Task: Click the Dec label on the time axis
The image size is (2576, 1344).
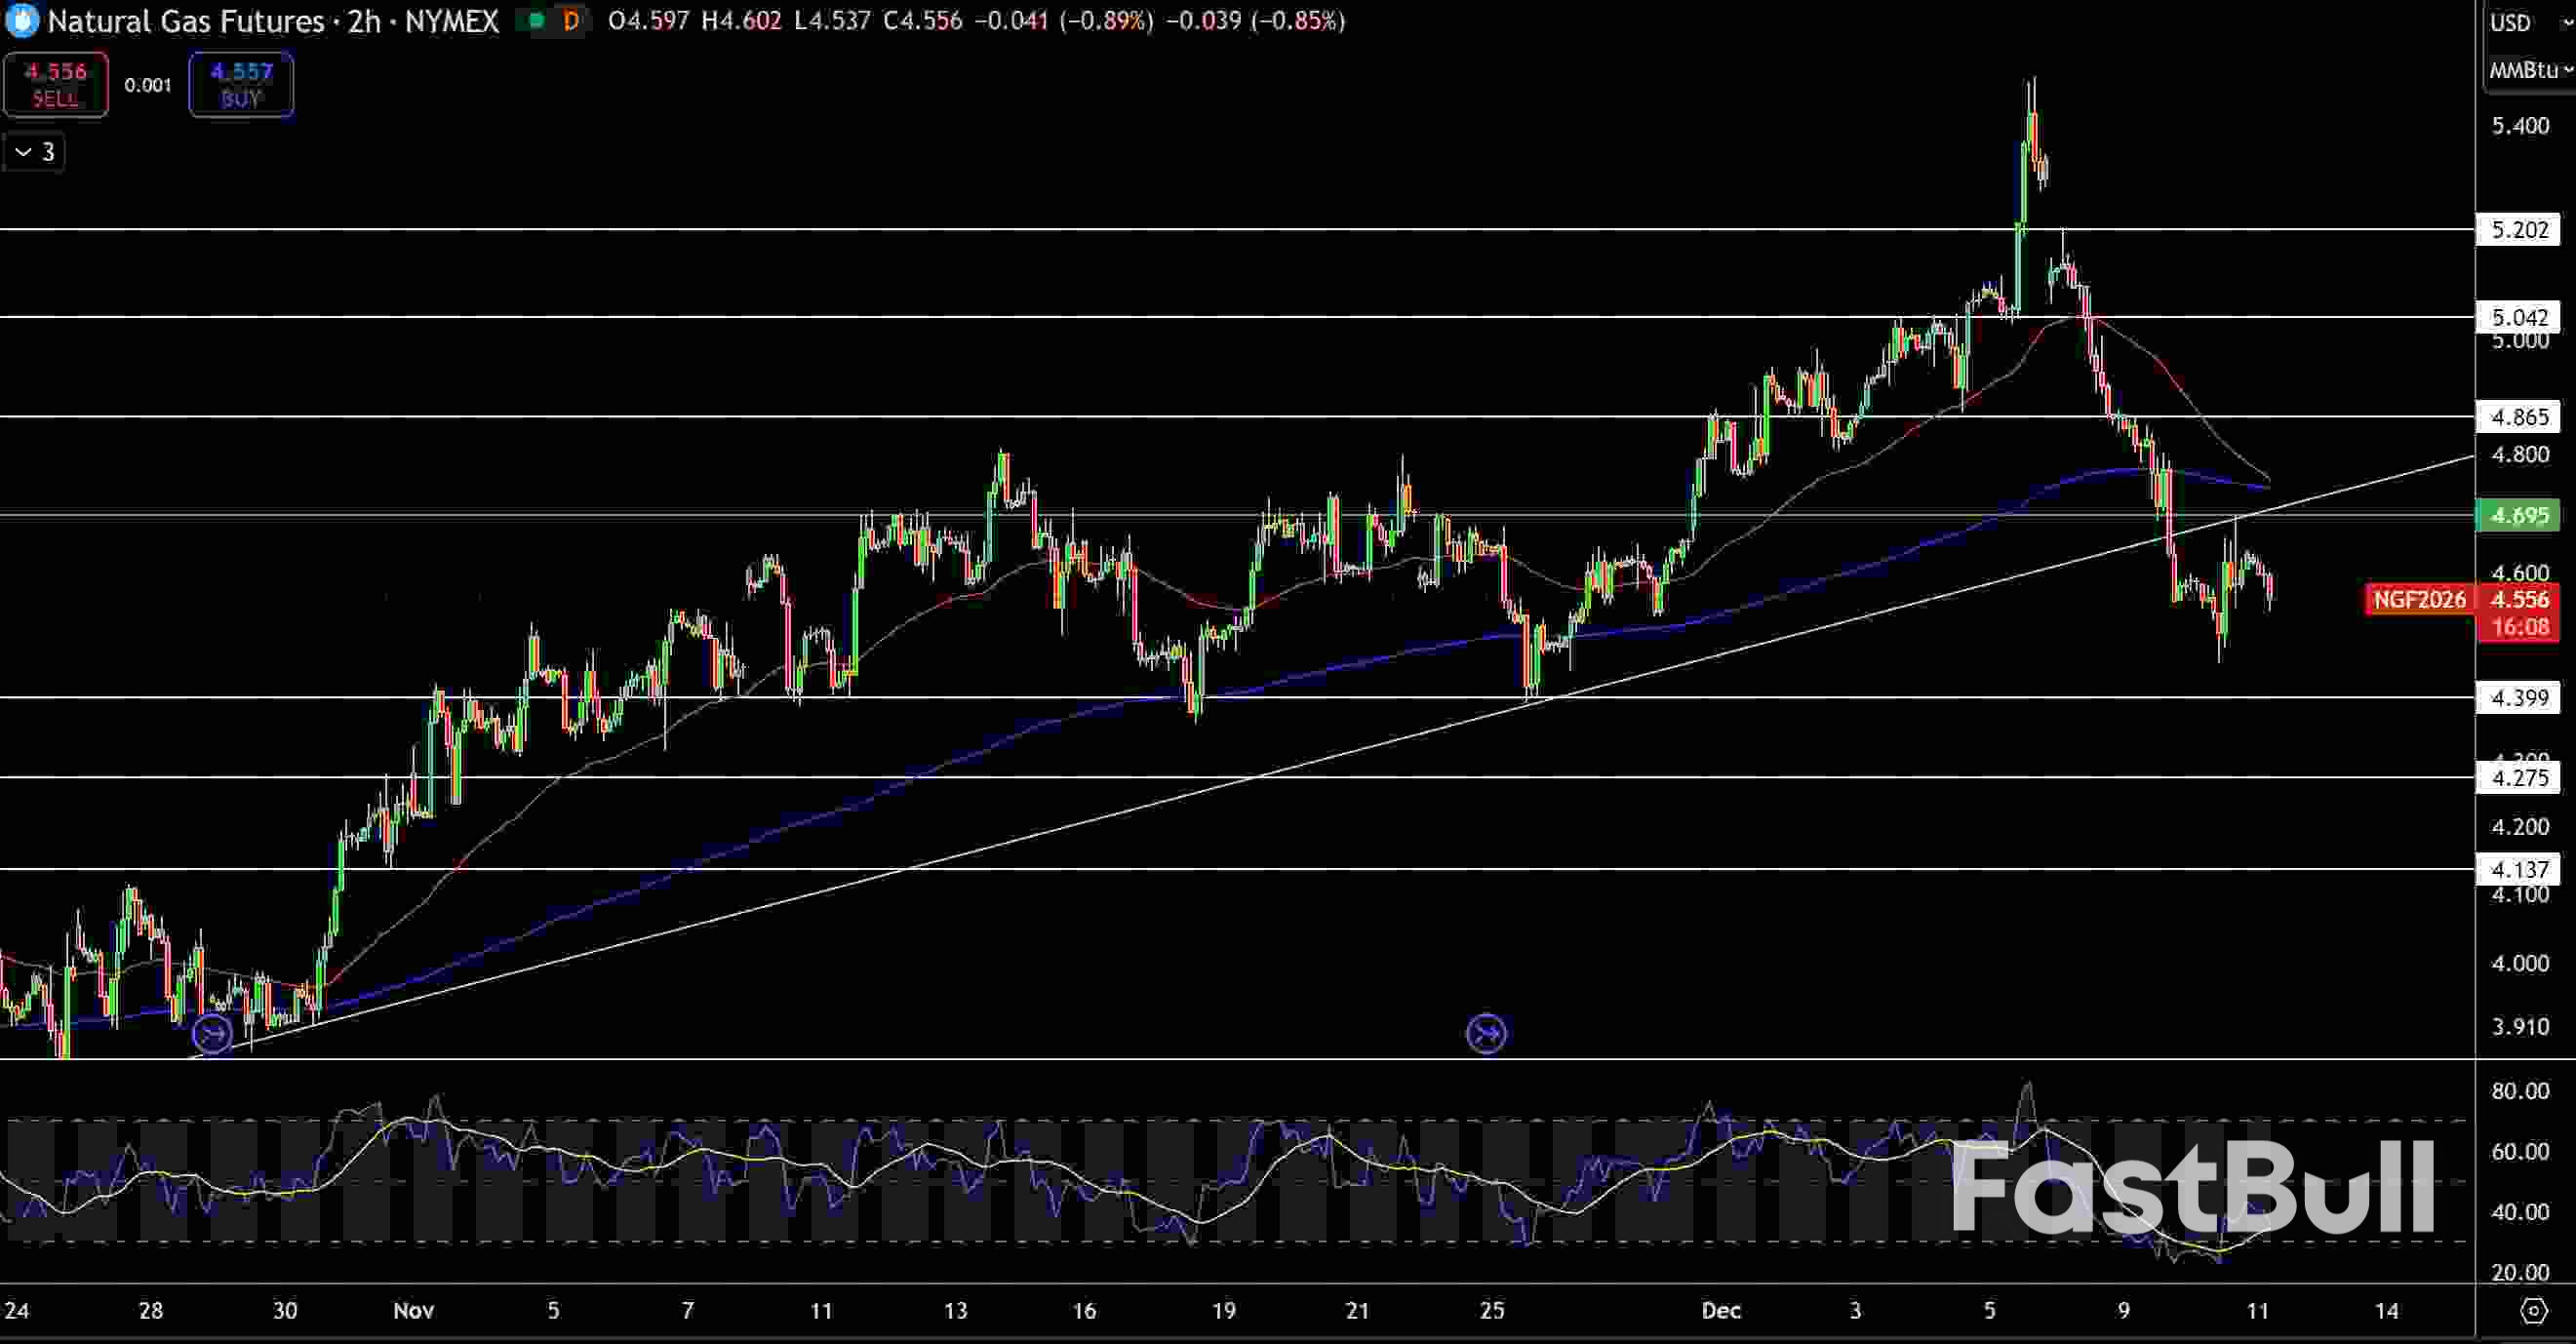Action: 1722,1311
